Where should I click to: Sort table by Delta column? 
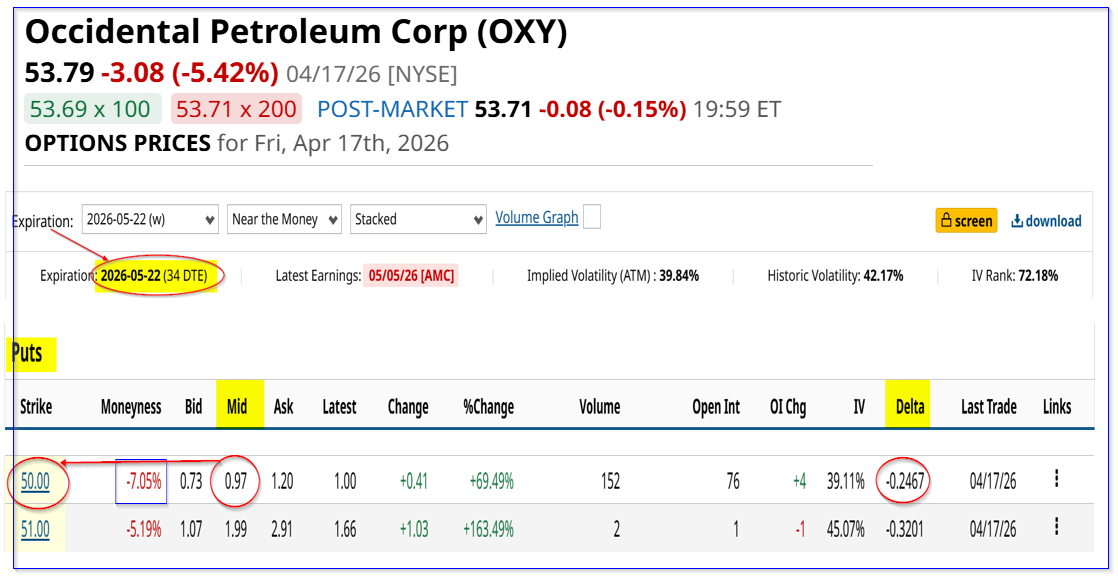pos(910,407)
